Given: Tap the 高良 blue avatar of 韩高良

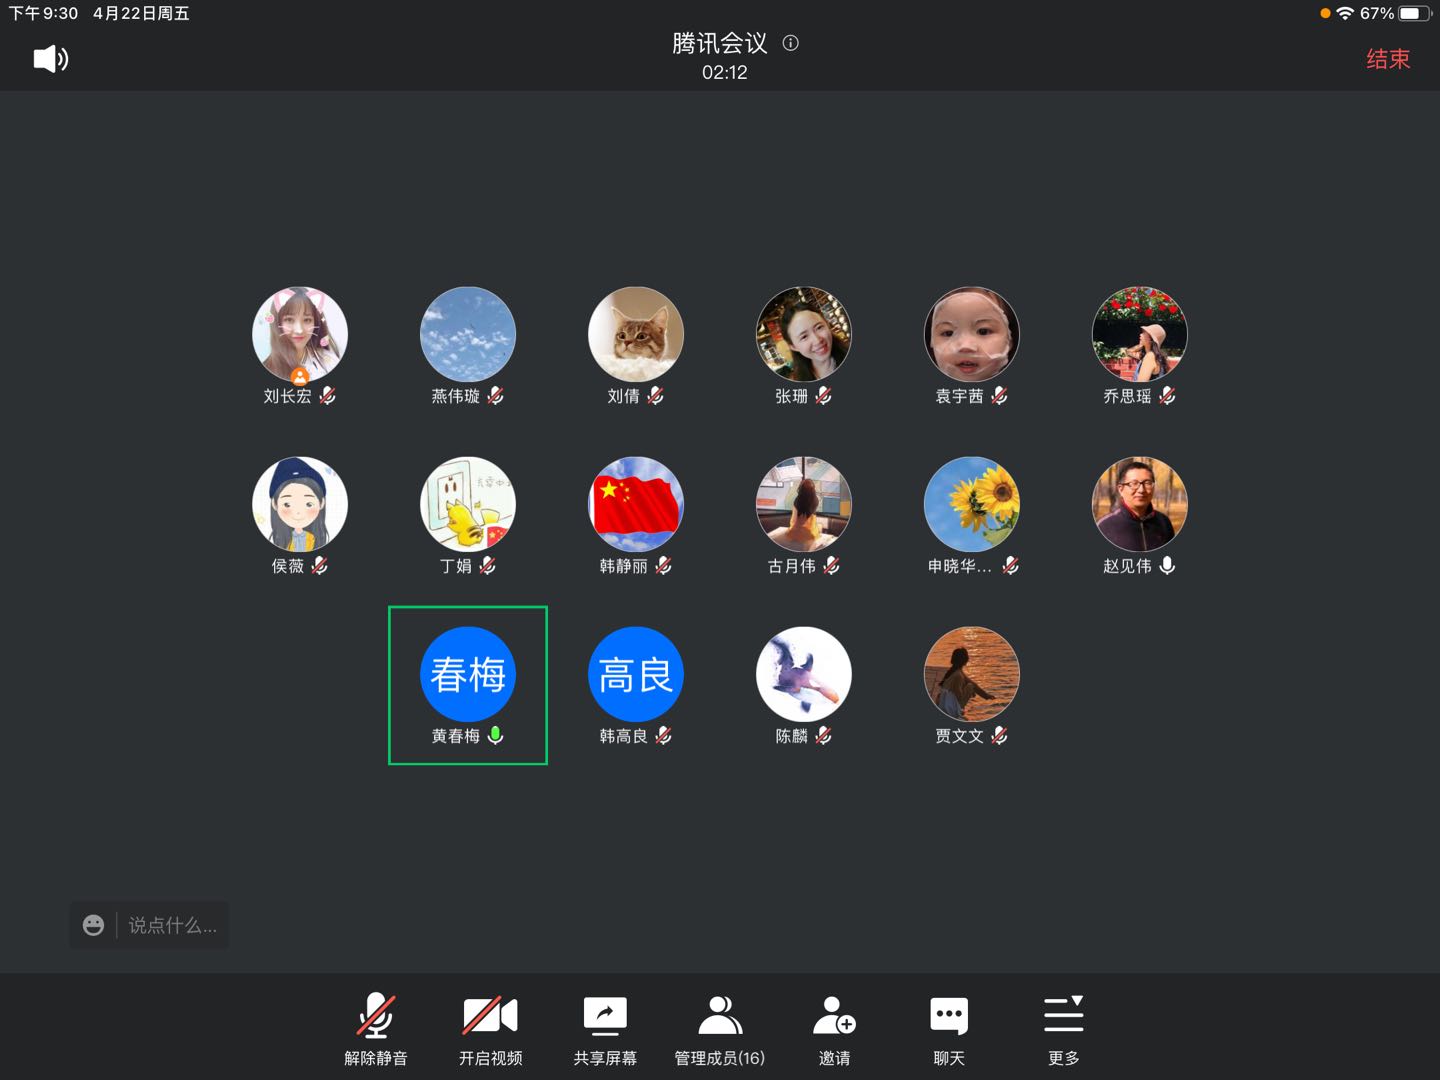Looking at the screenshot, I should 636,674.
